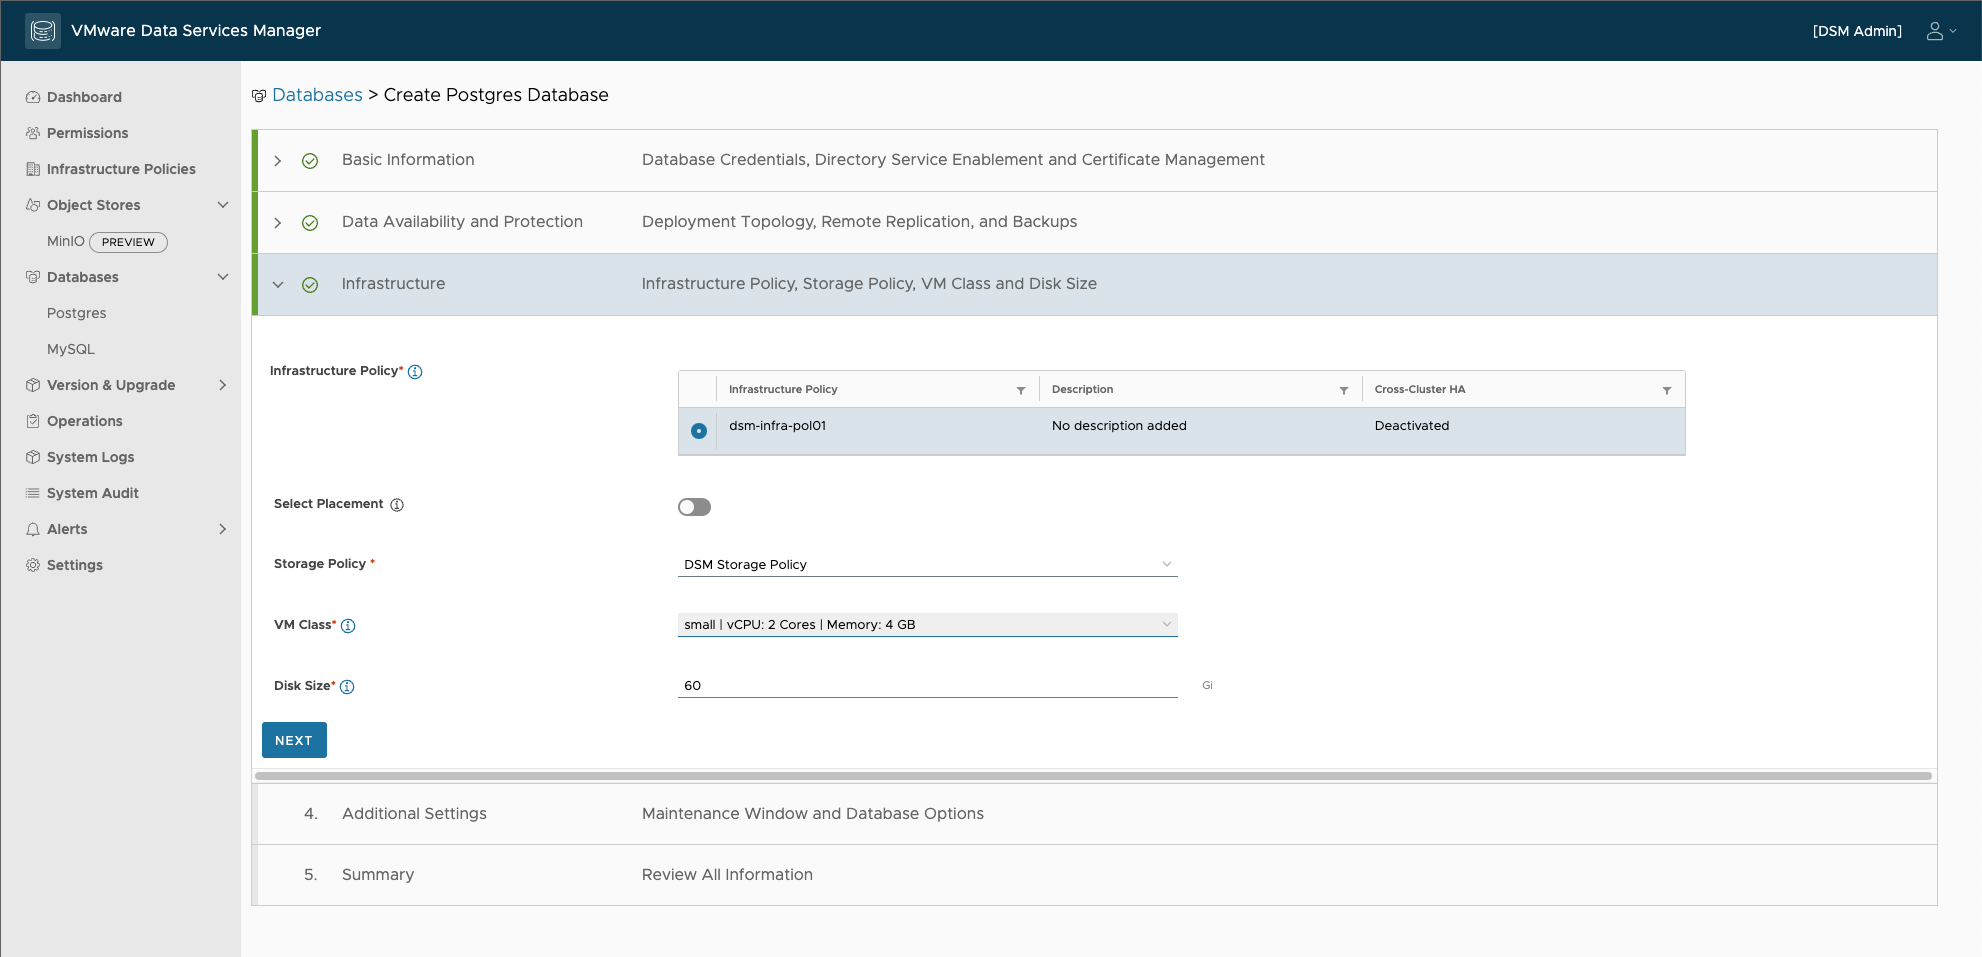Click the VMware Data Services Manager logo

tap(43, 31)
